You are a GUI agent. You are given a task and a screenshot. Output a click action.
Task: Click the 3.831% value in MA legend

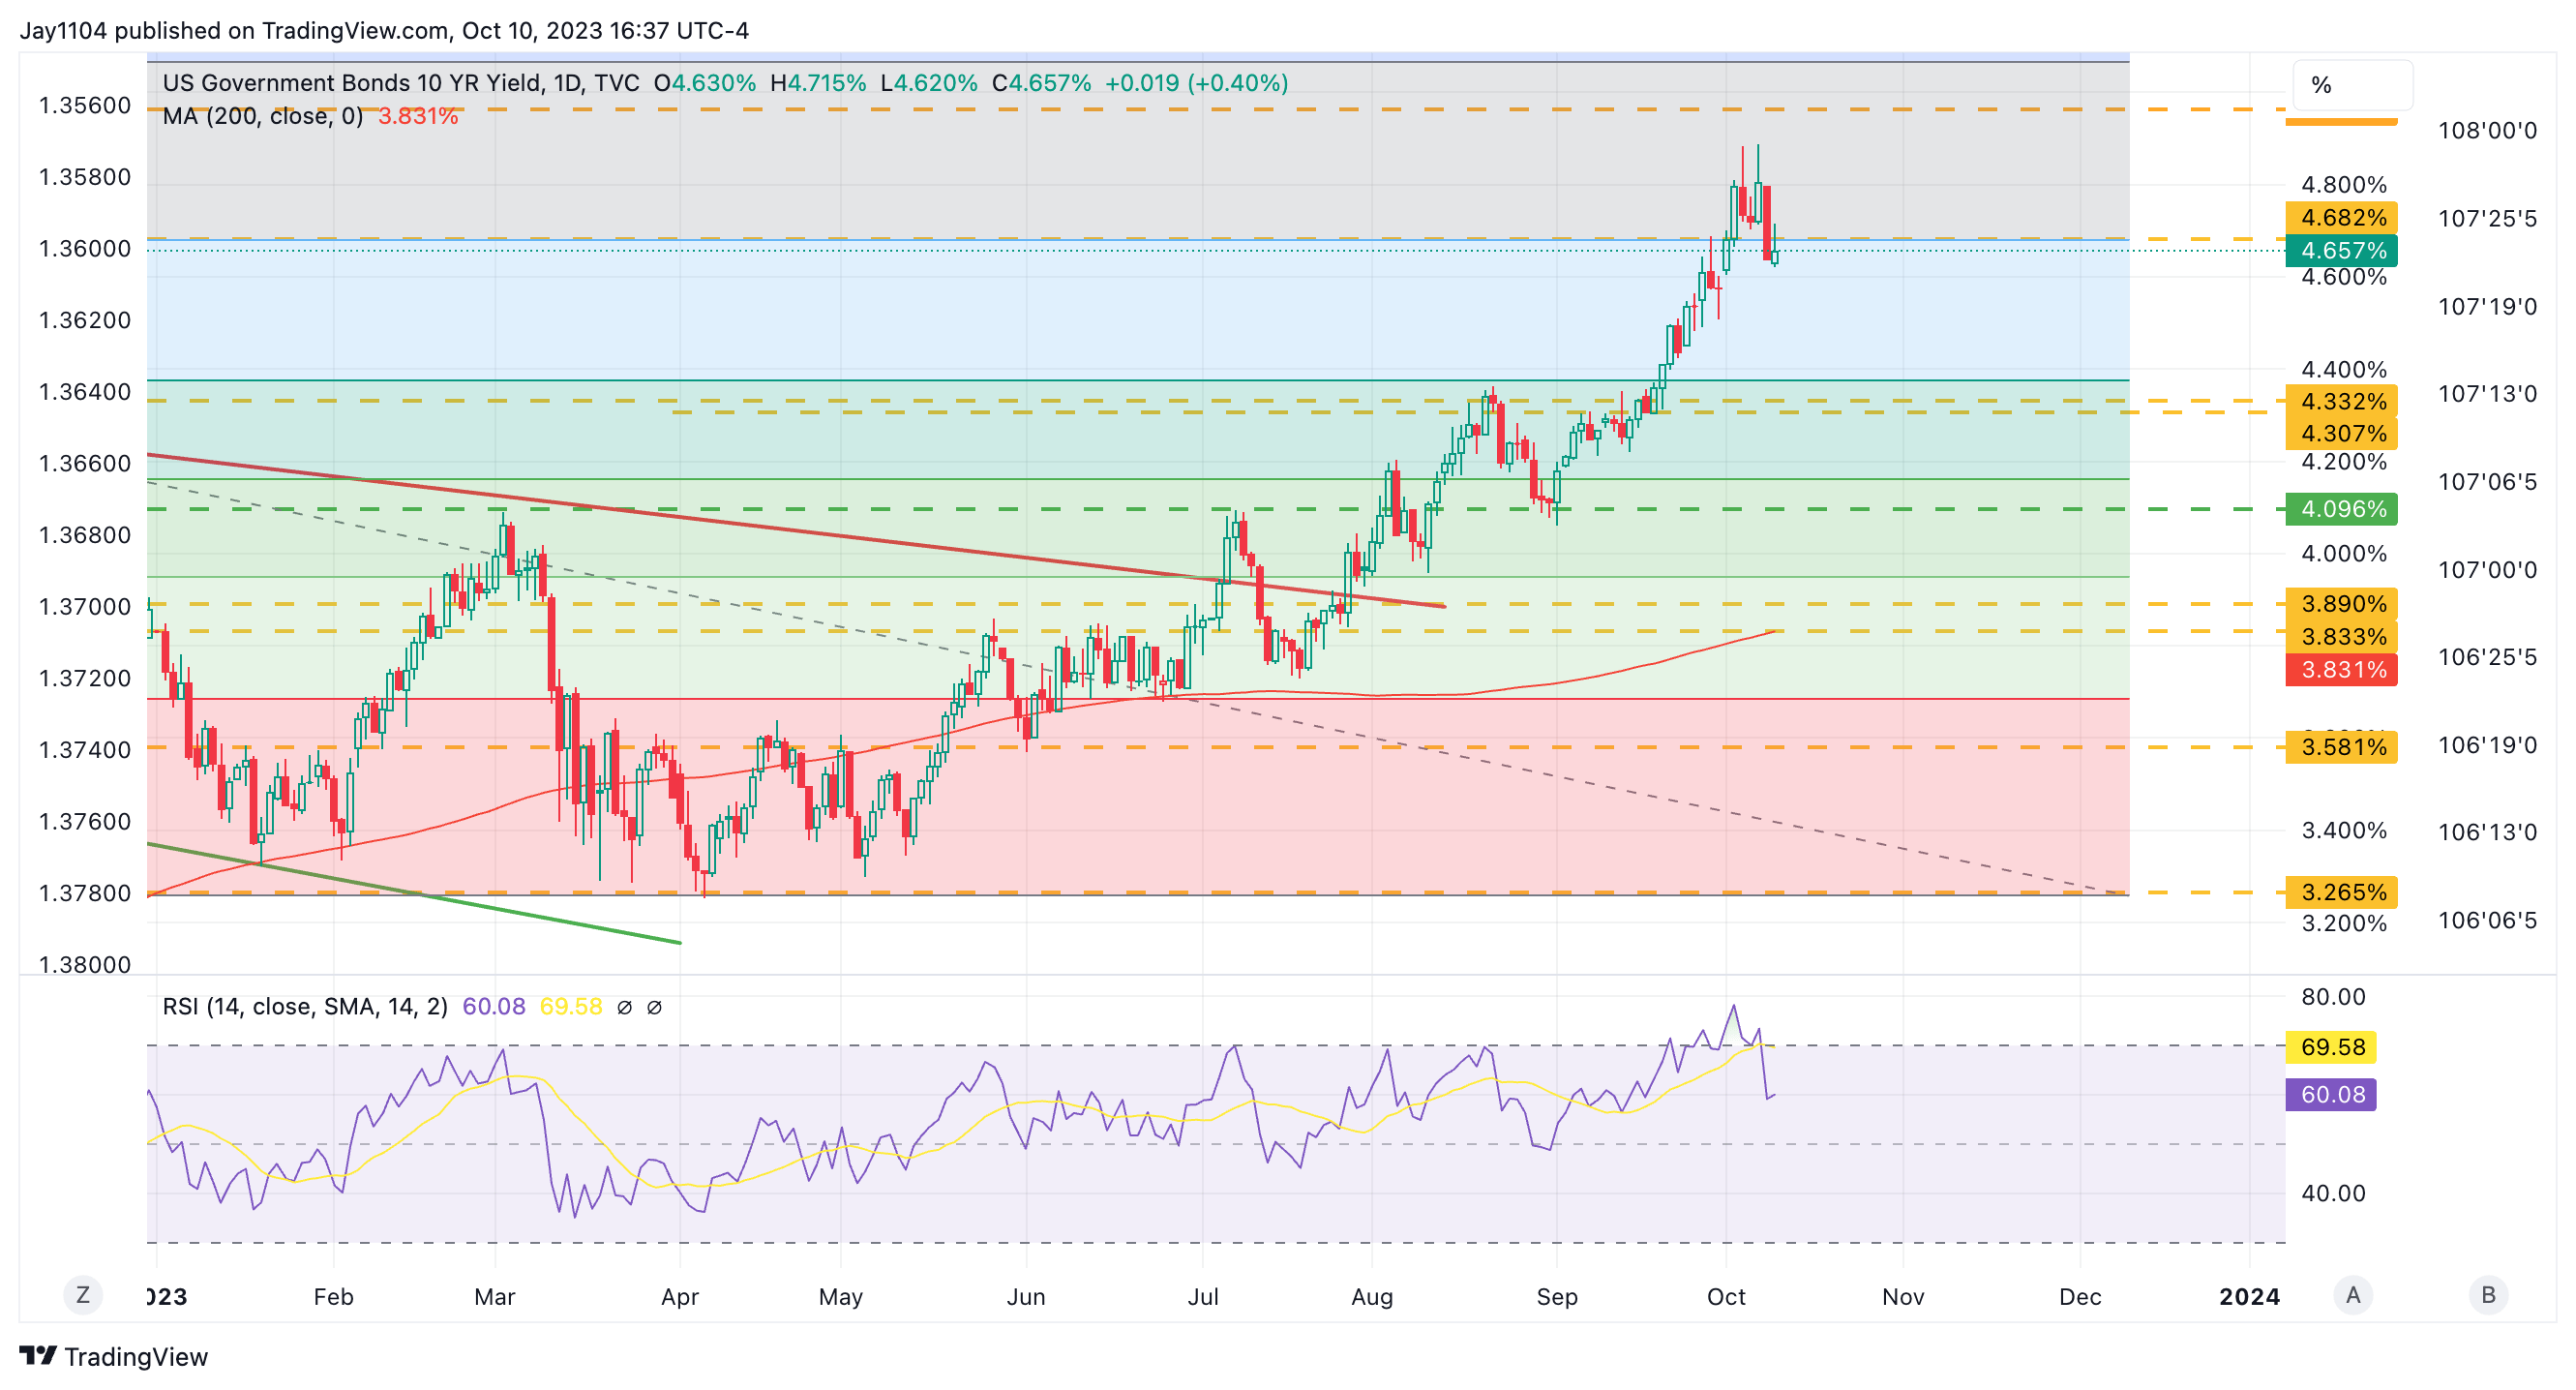(418, 116)
